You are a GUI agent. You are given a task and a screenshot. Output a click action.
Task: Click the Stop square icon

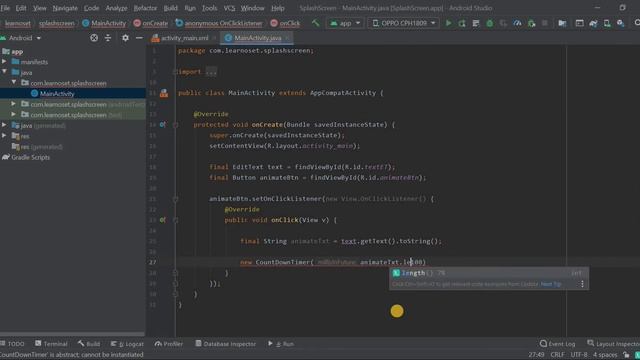pos(544,23)
